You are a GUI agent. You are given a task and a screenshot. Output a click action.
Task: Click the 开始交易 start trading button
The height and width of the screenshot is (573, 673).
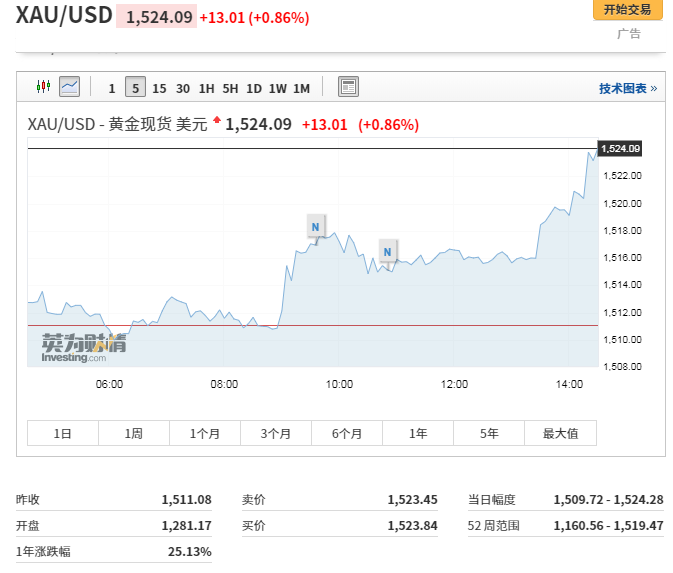click(627, 10)
